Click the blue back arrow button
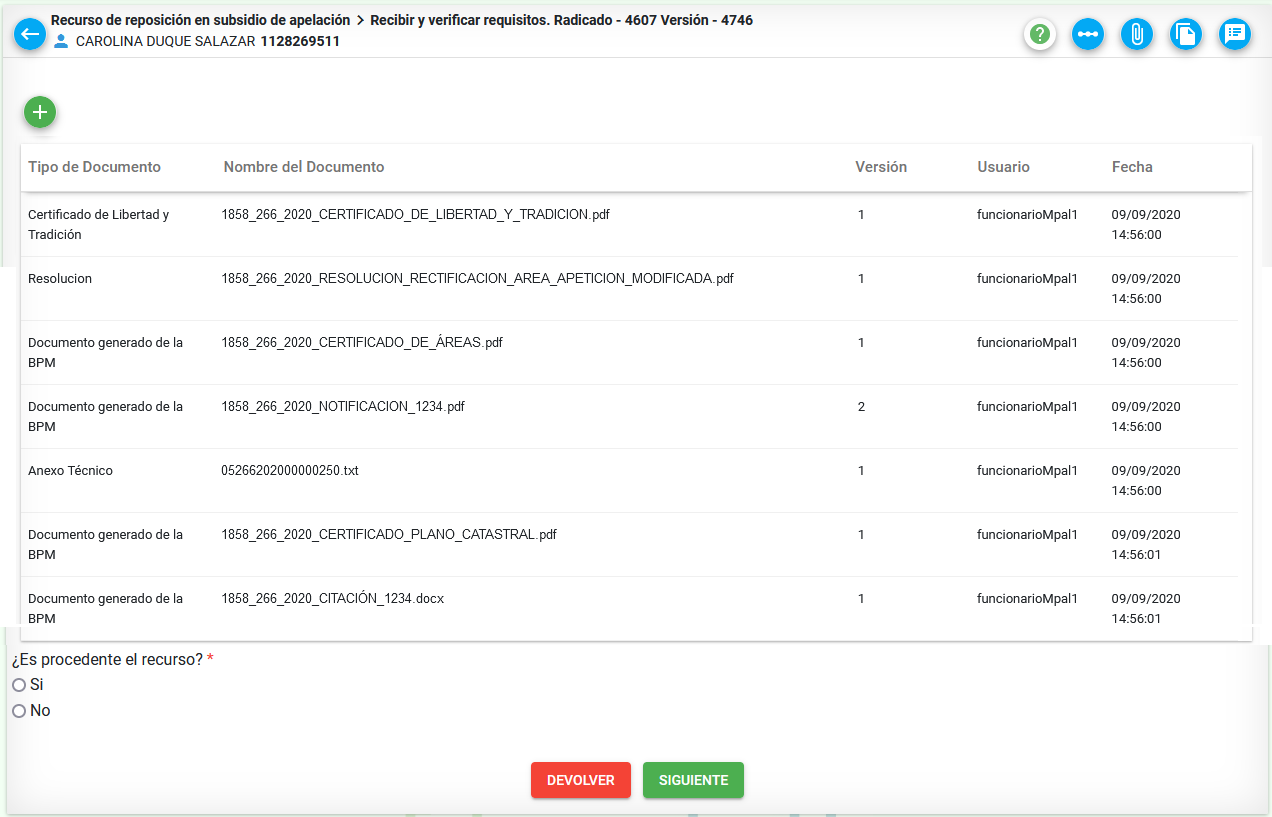This screenshot has width=1272, height=817. click(30, 34)
